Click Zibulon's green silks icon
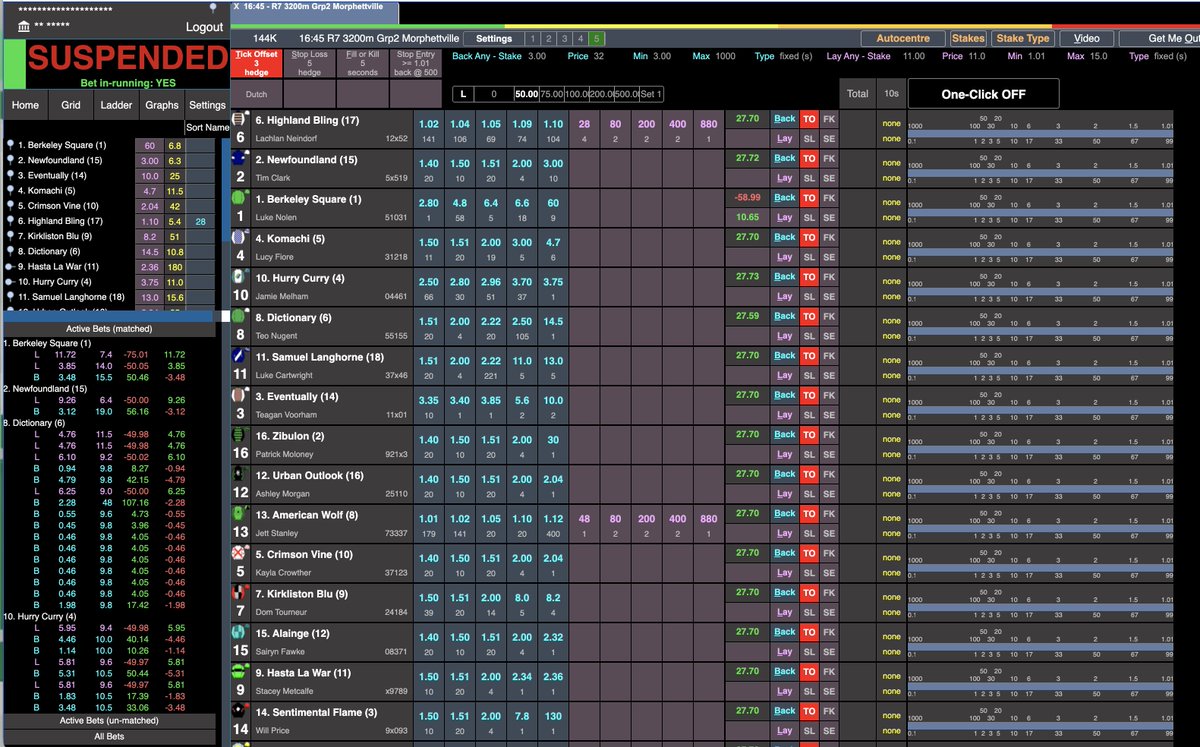The height and width of the screenshot is (747, 1200). pyautogui.click(x=239, y=435)
